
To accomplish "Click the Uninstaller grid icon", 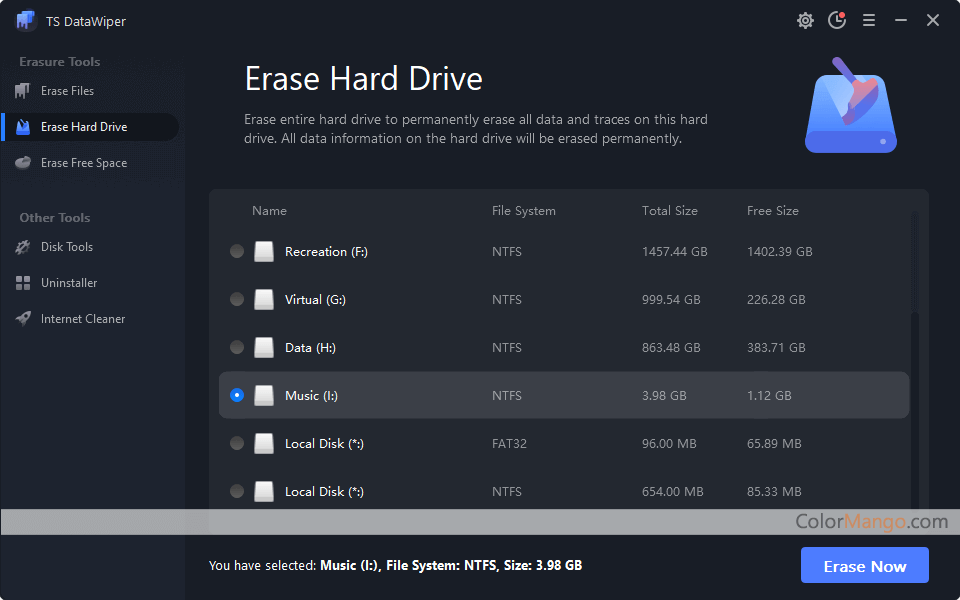I will click(x=22, y=283).
